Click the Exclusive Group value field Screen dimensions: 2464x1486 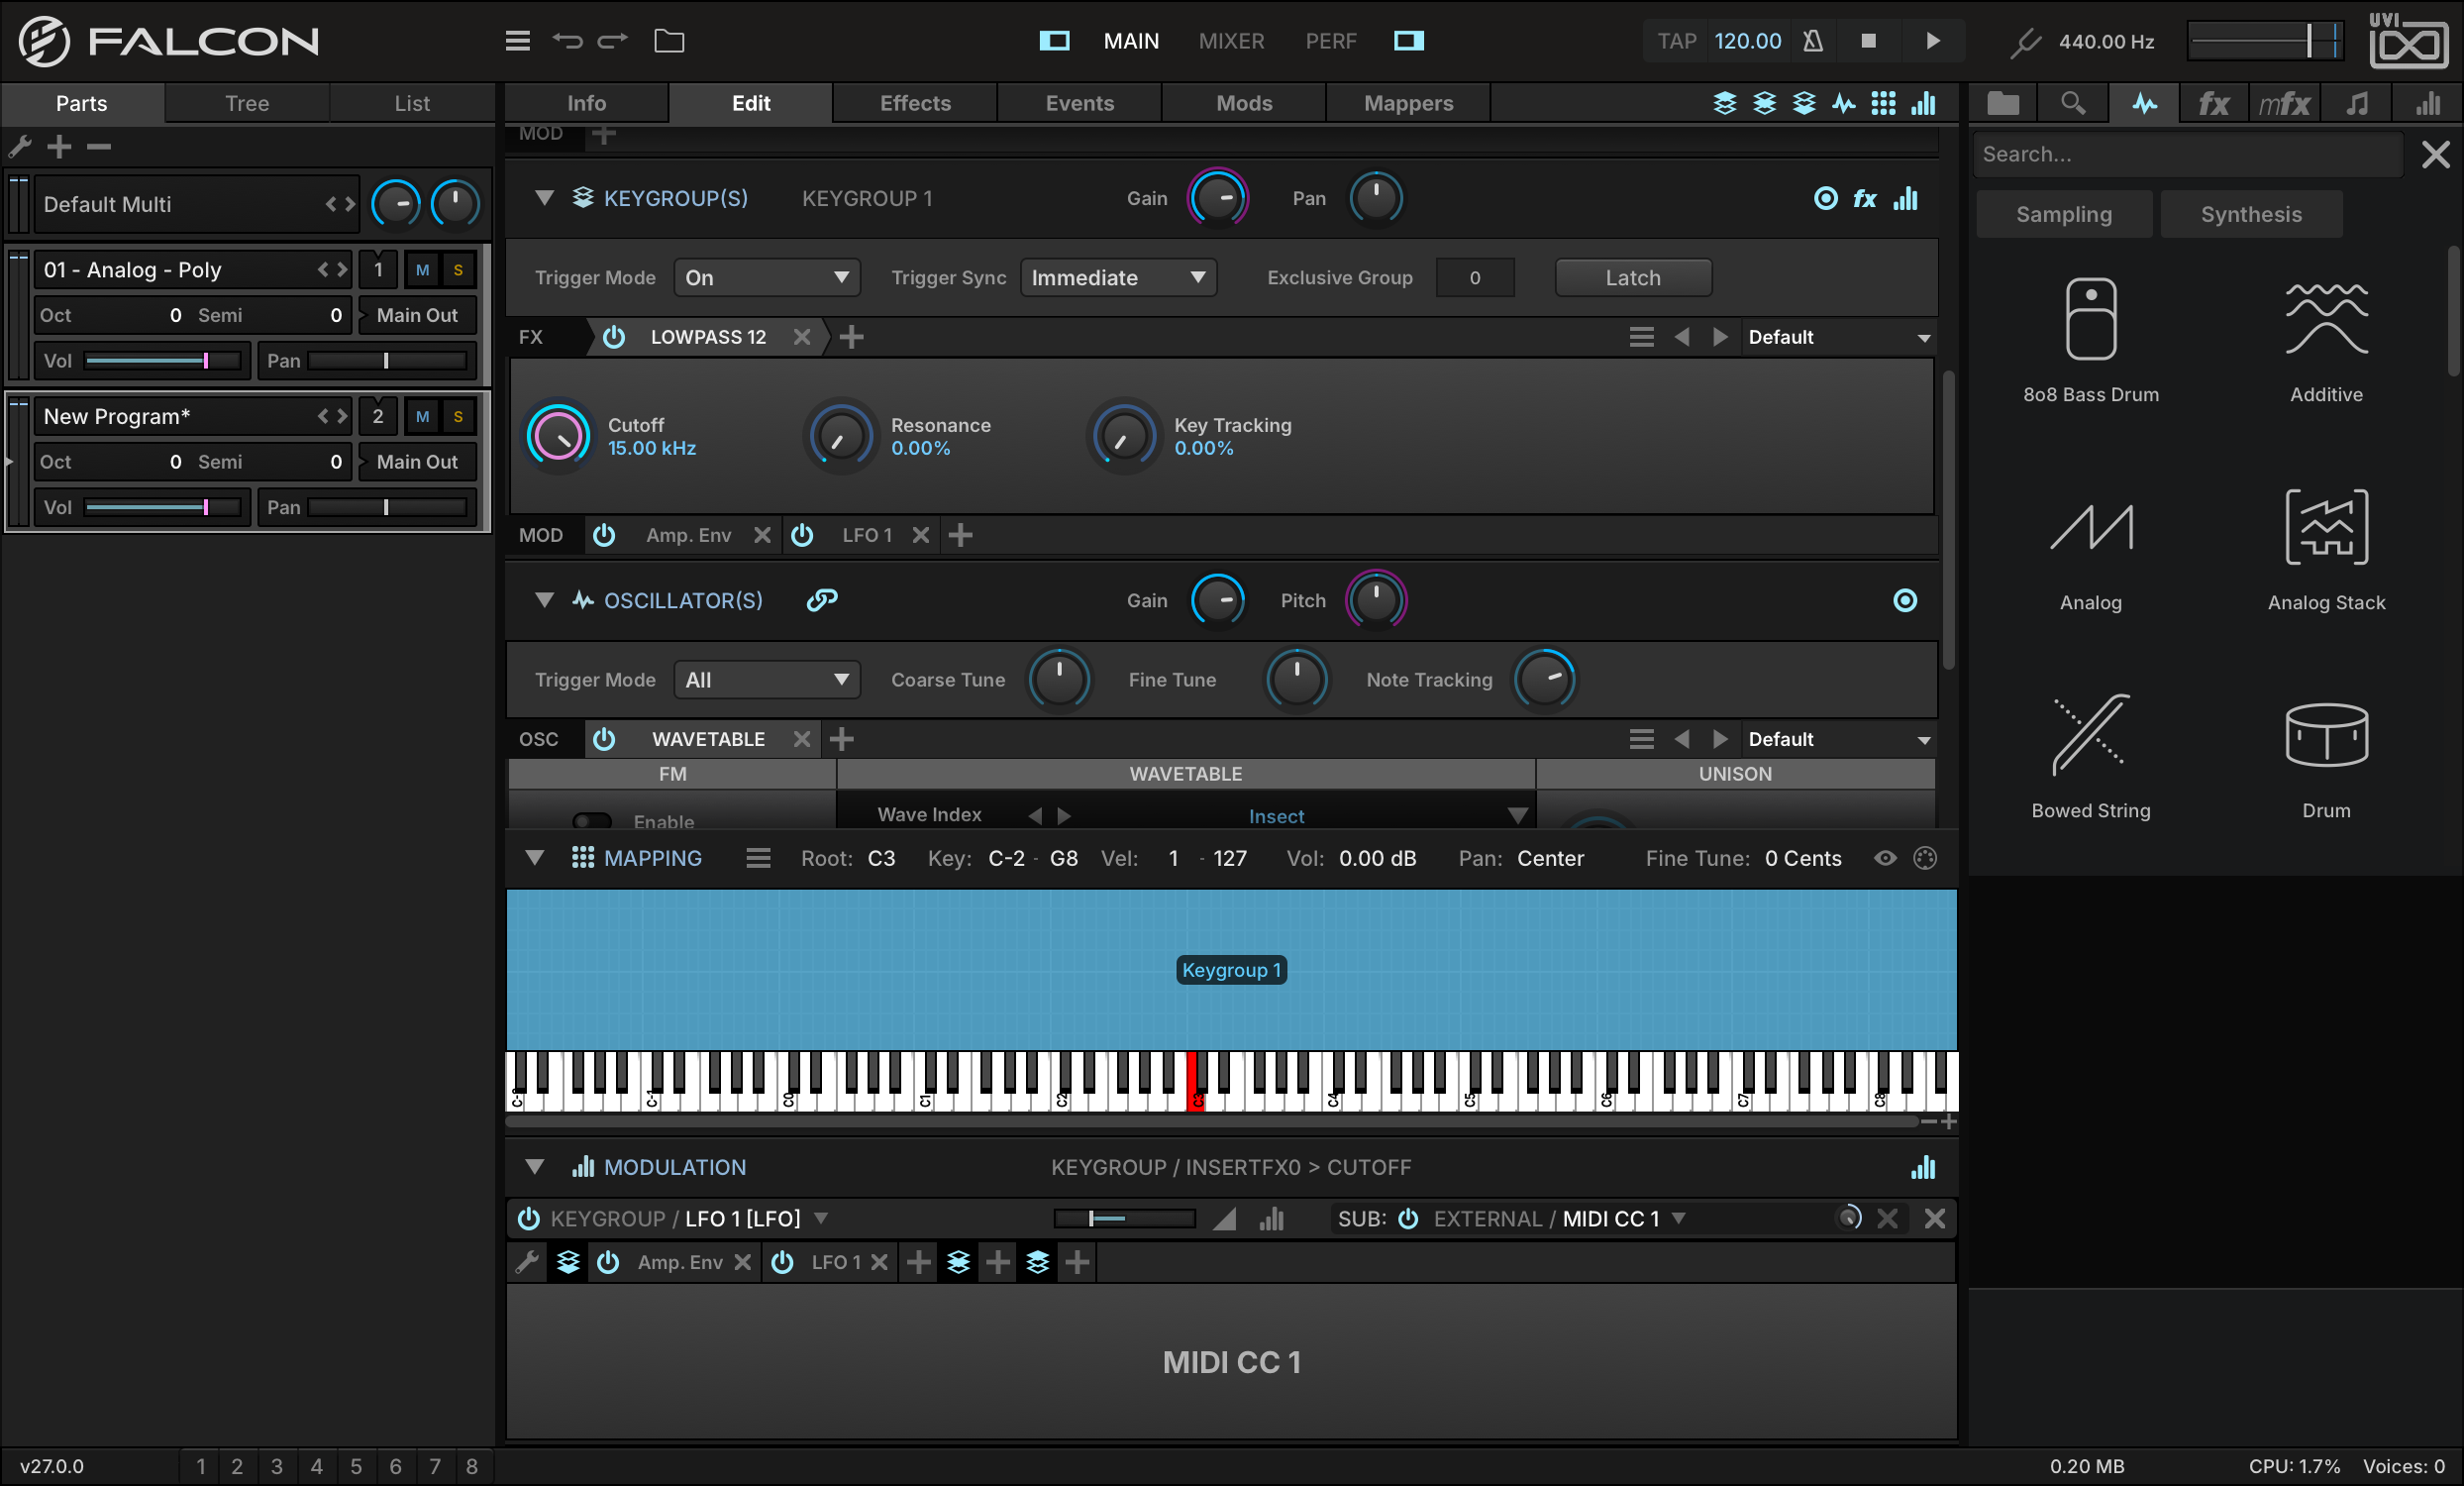point(1475,278)
